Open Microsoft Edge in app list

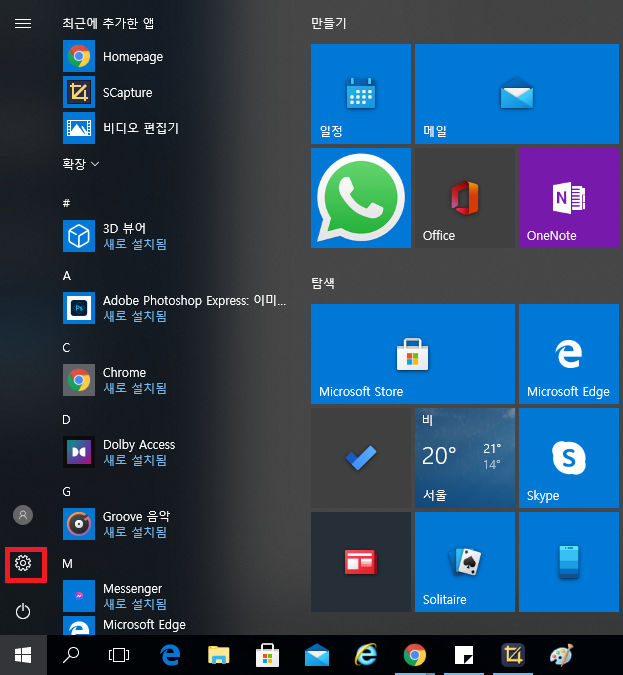tap(124, 625)
